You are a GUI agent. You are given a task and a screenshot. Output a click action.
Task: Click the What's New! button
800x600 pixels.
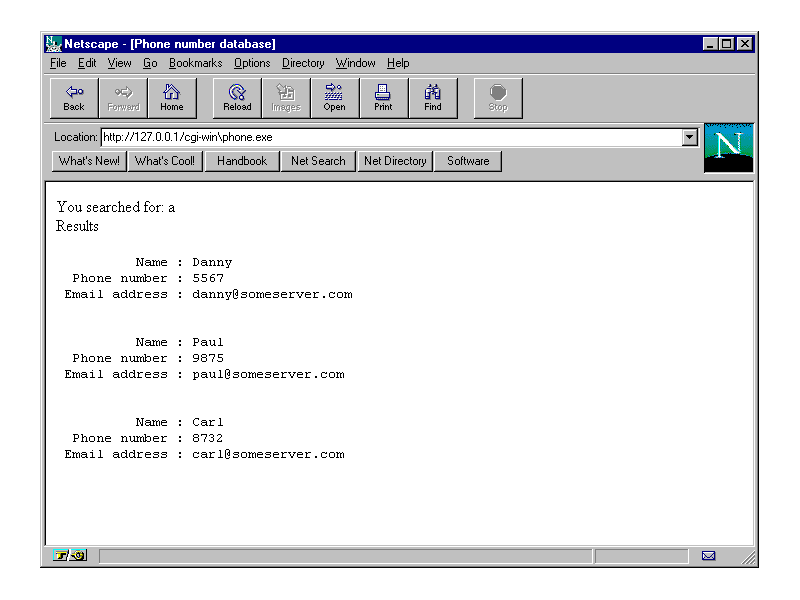pos(89,161)
